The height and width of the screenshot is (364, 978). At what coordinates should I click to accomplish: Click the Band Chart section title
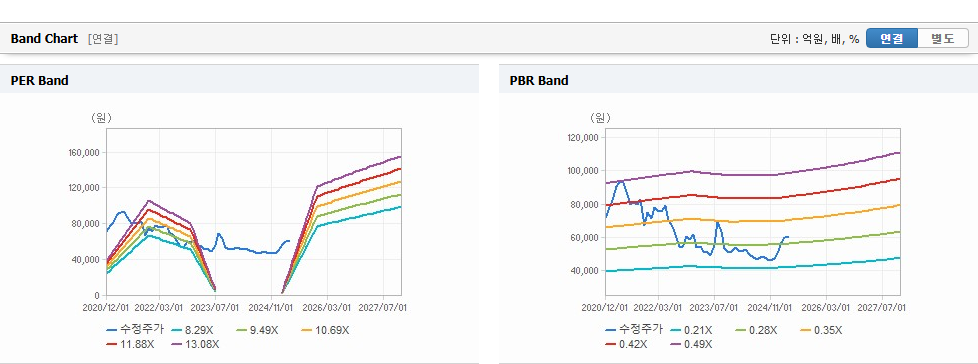click(x=44, y=39)
